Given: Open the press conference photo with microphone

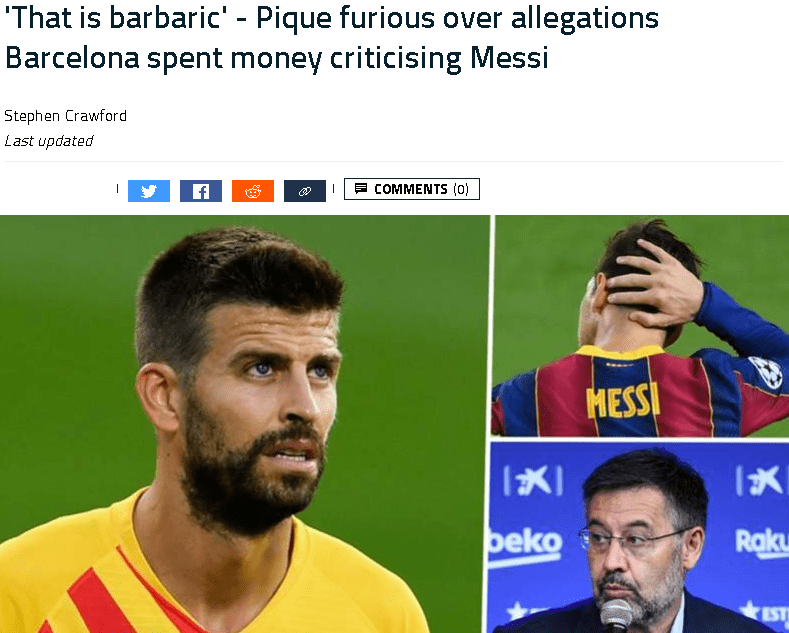Looking at the screenshot, I should [x=639, y=537].
